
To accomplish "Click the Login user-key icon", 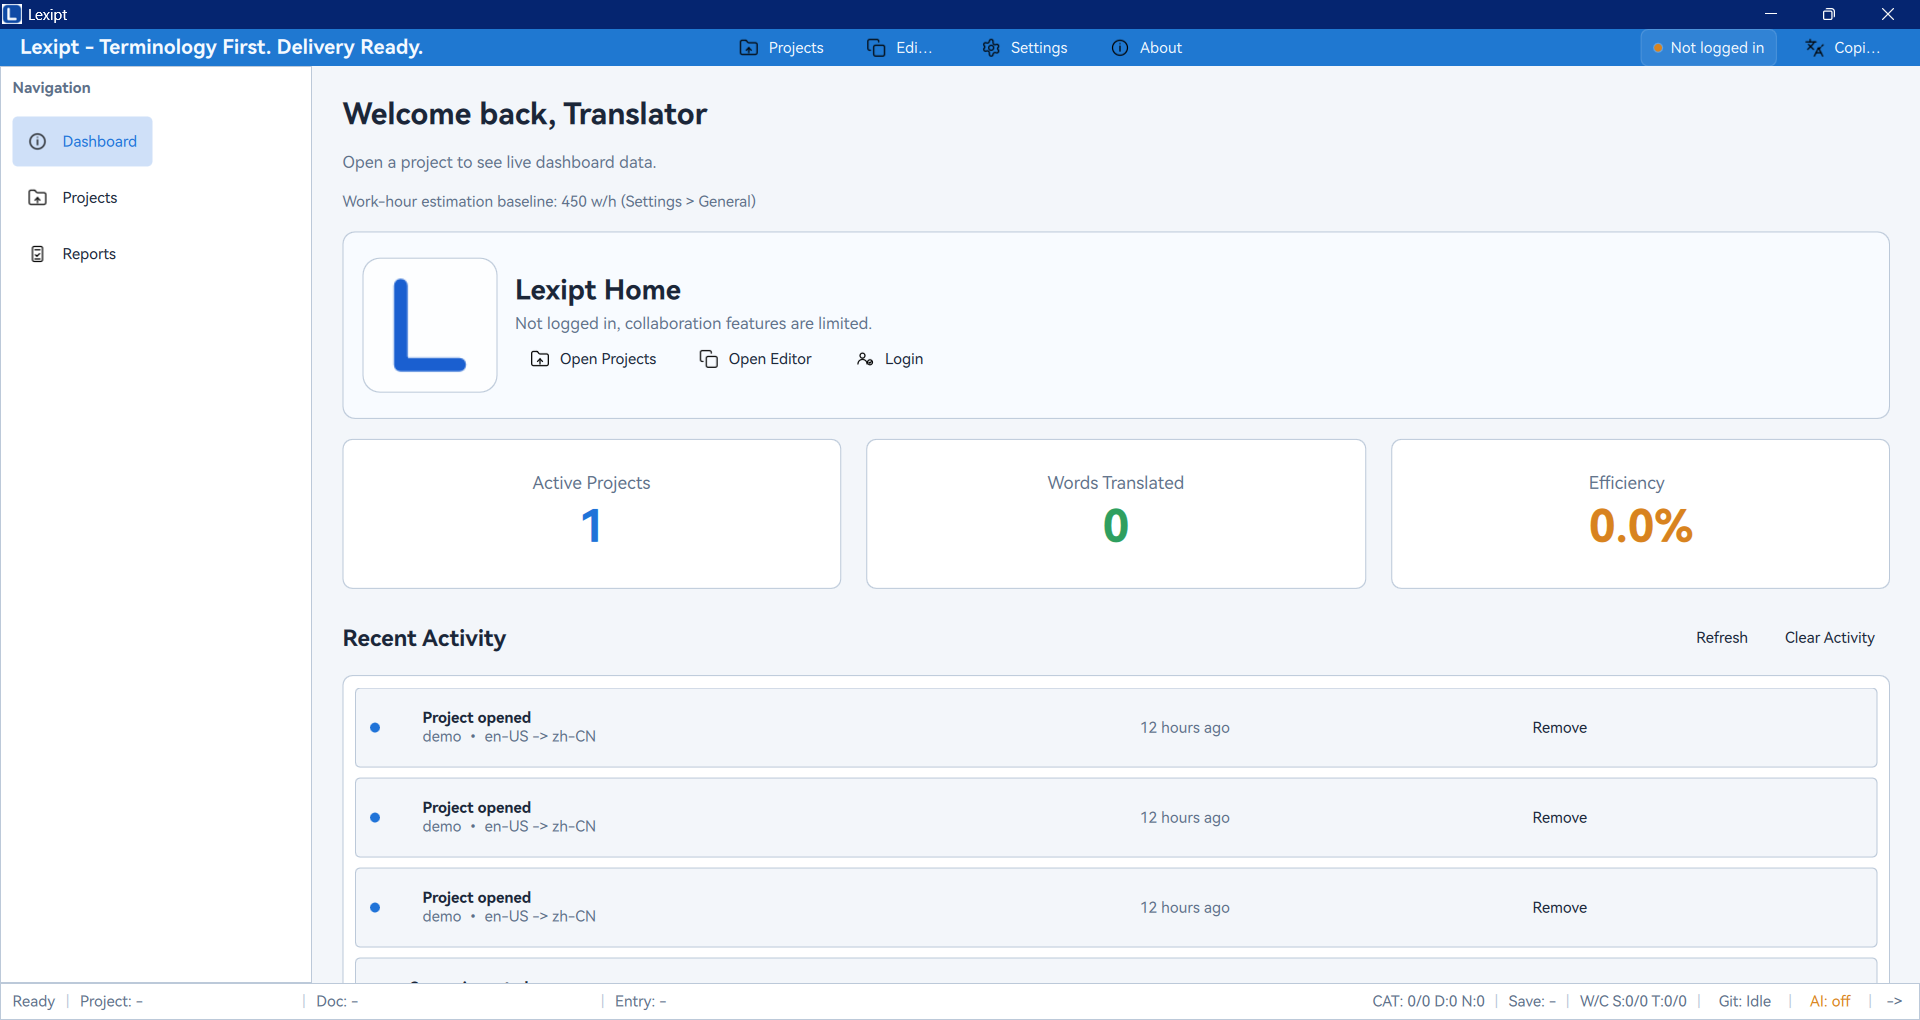I will [865, 359].
